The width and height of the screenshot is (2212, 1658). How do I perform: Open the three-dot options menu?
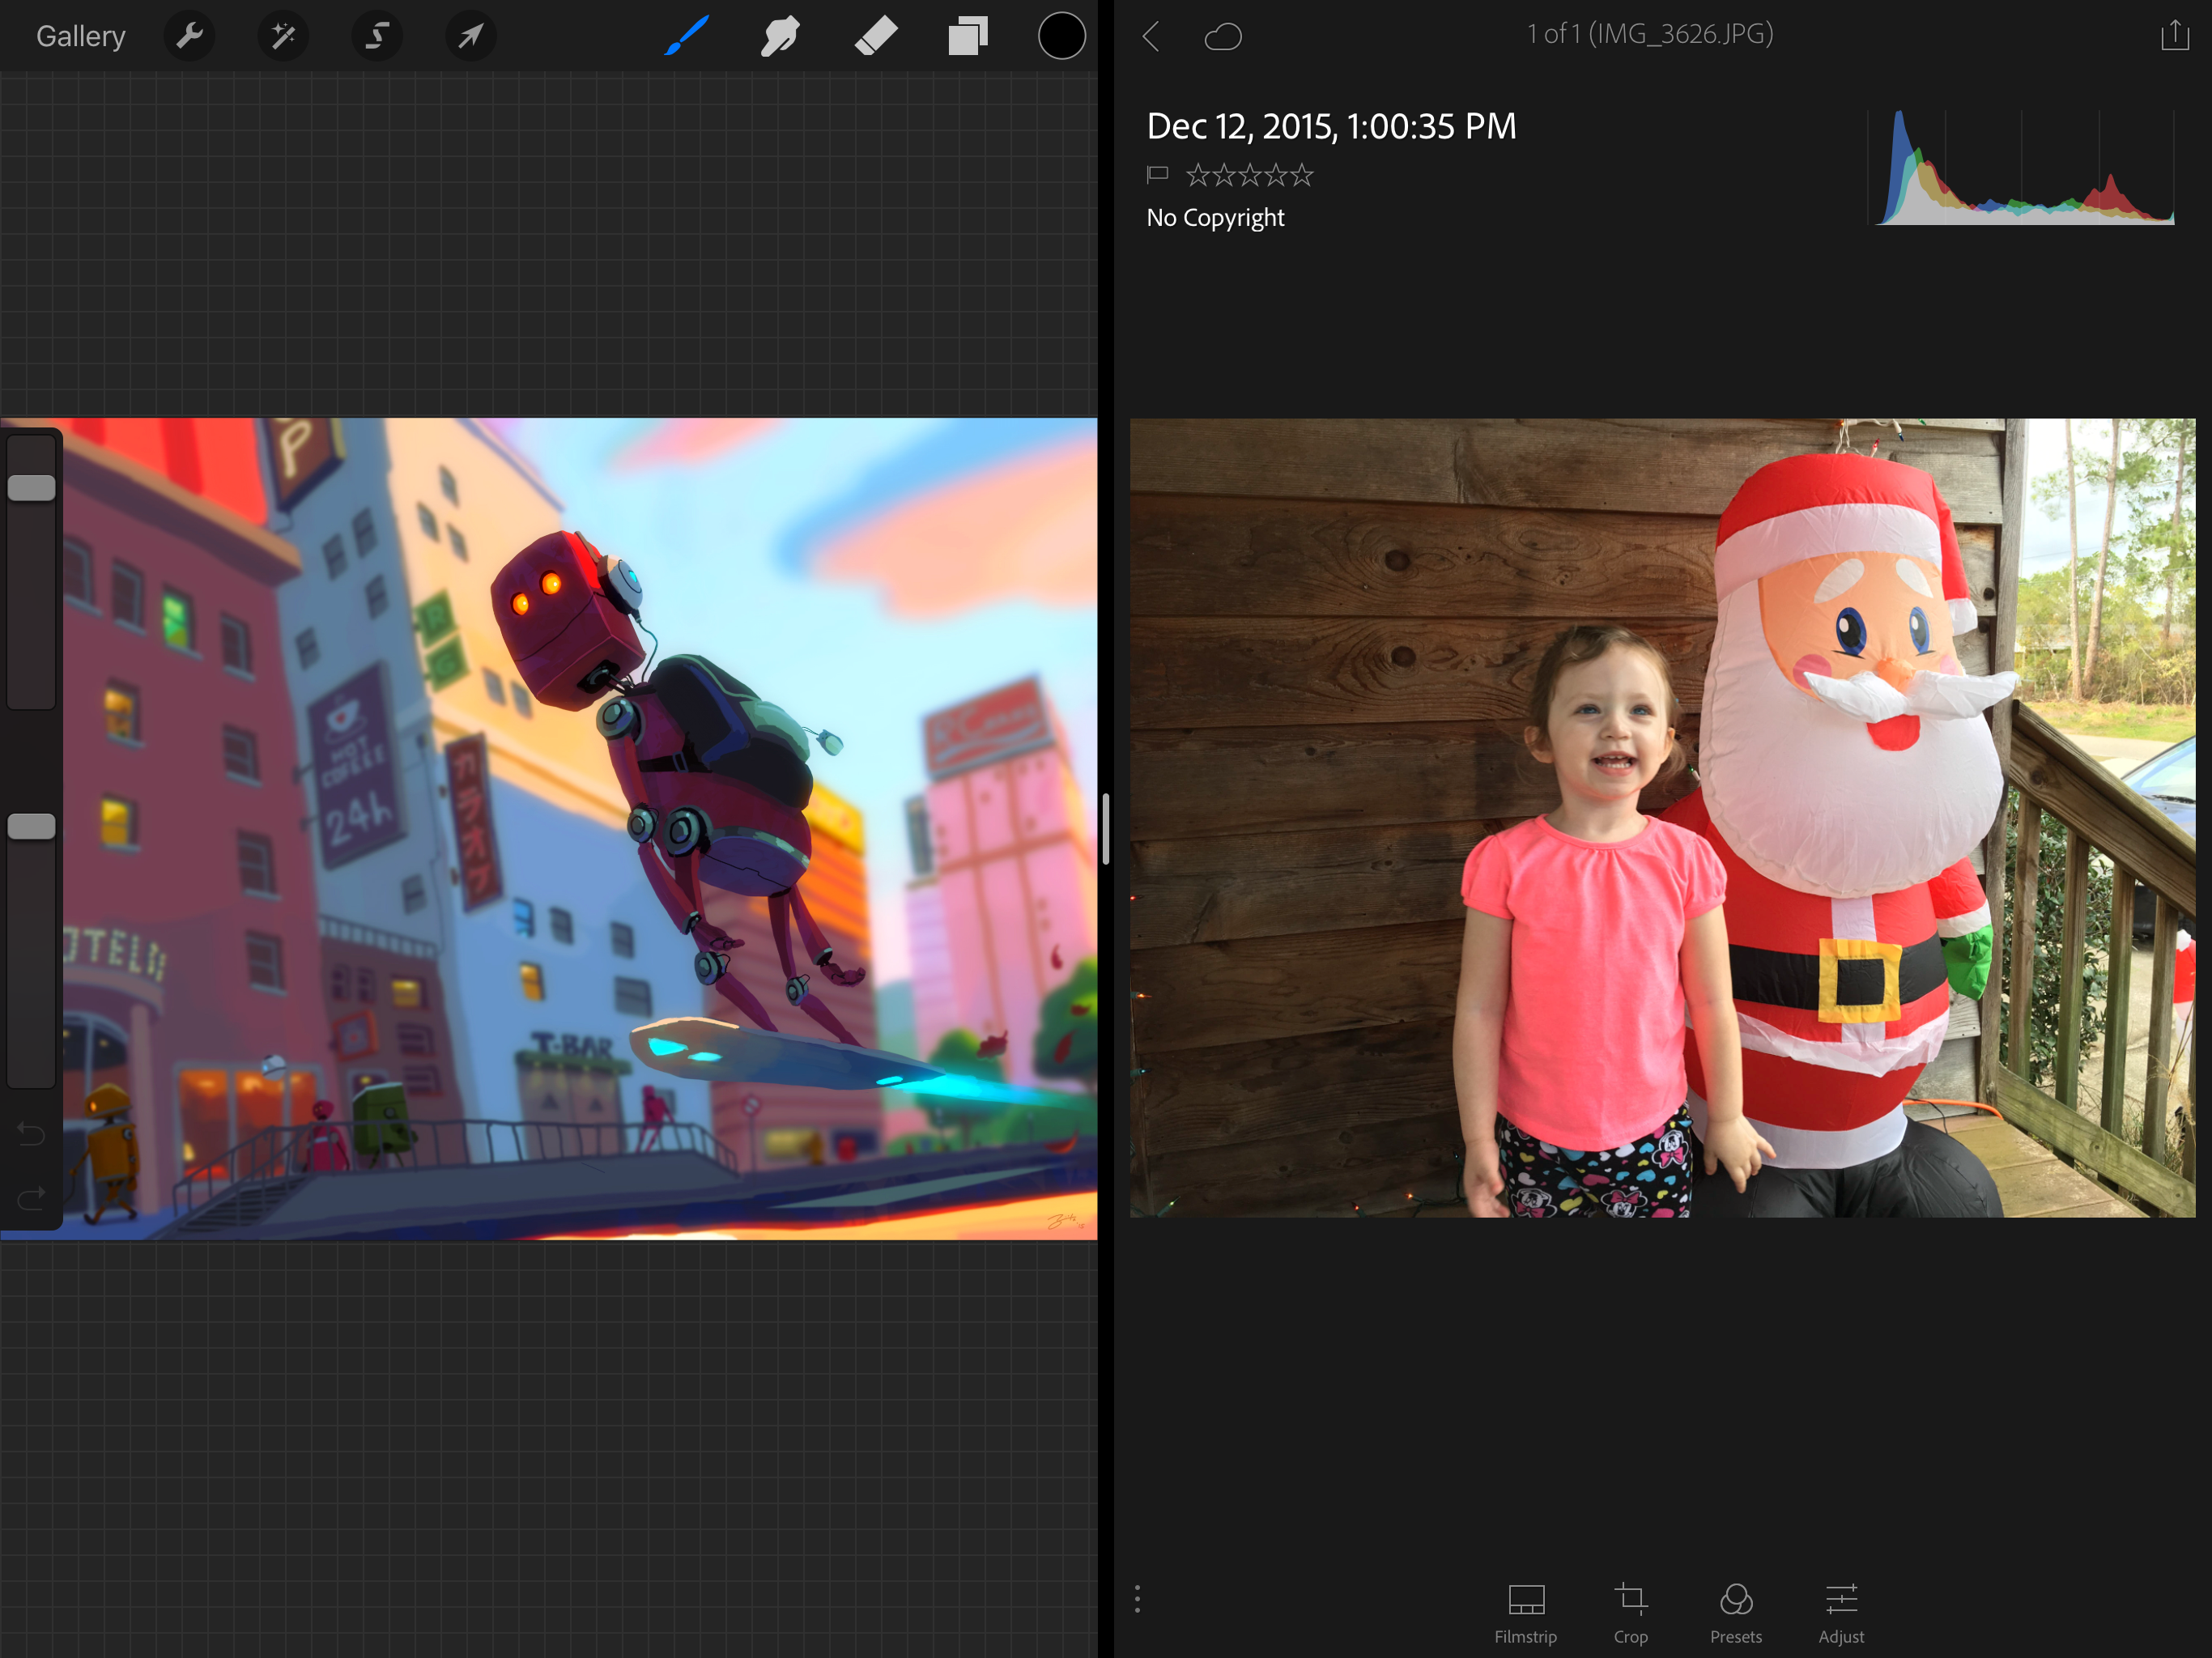[x=1137, y=1598]
